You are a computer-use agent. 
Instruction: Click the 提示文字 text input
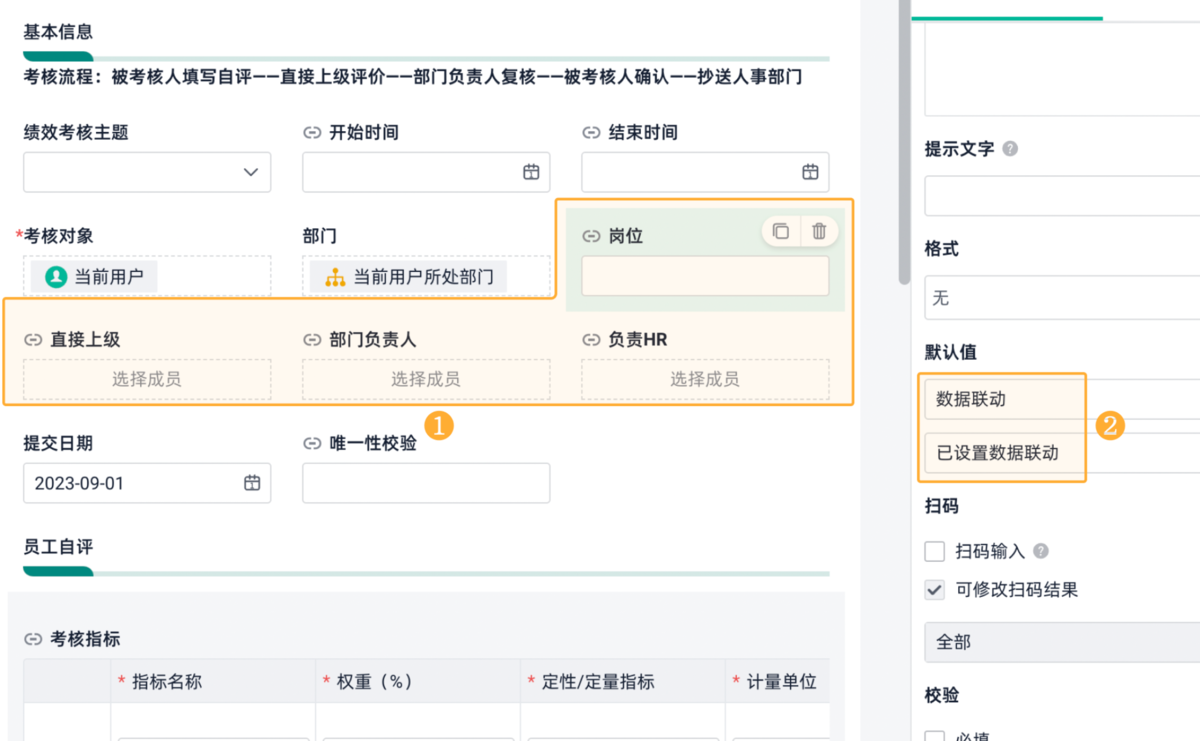(x=1062, y=196)
